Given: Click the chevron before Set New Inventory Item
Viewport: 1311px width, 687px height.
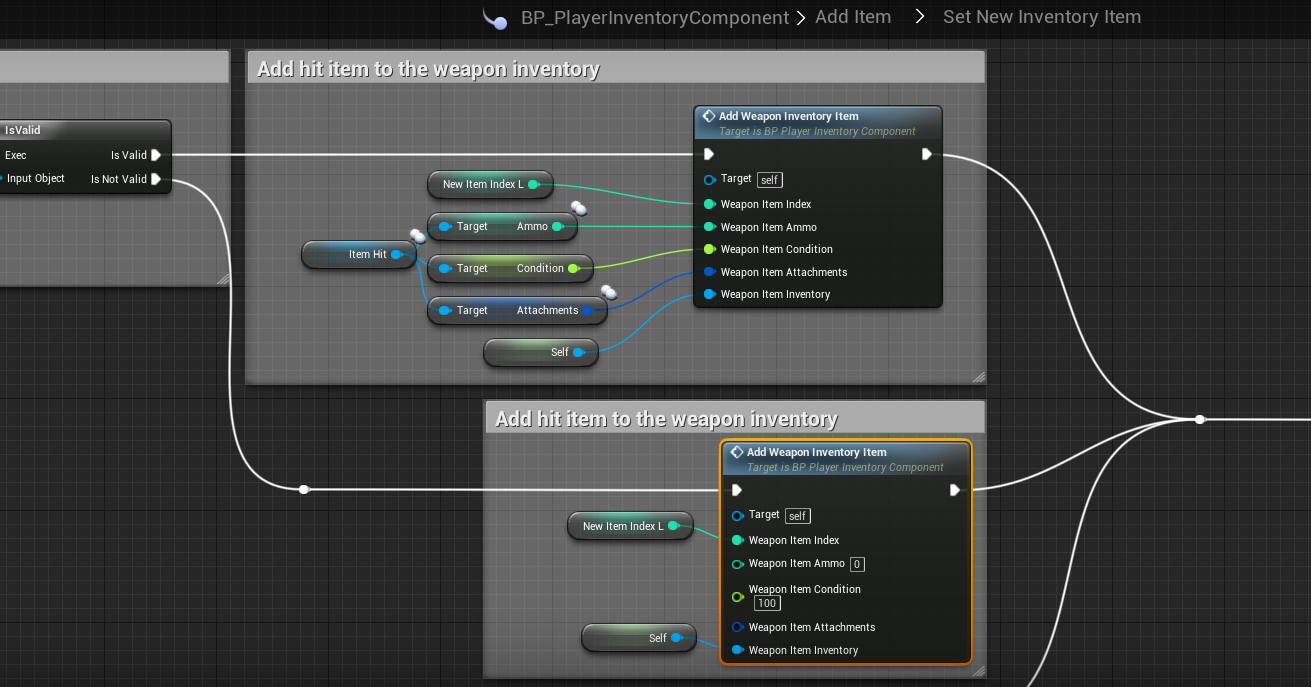Looking at the screenshot, I should tap(920, 17).
